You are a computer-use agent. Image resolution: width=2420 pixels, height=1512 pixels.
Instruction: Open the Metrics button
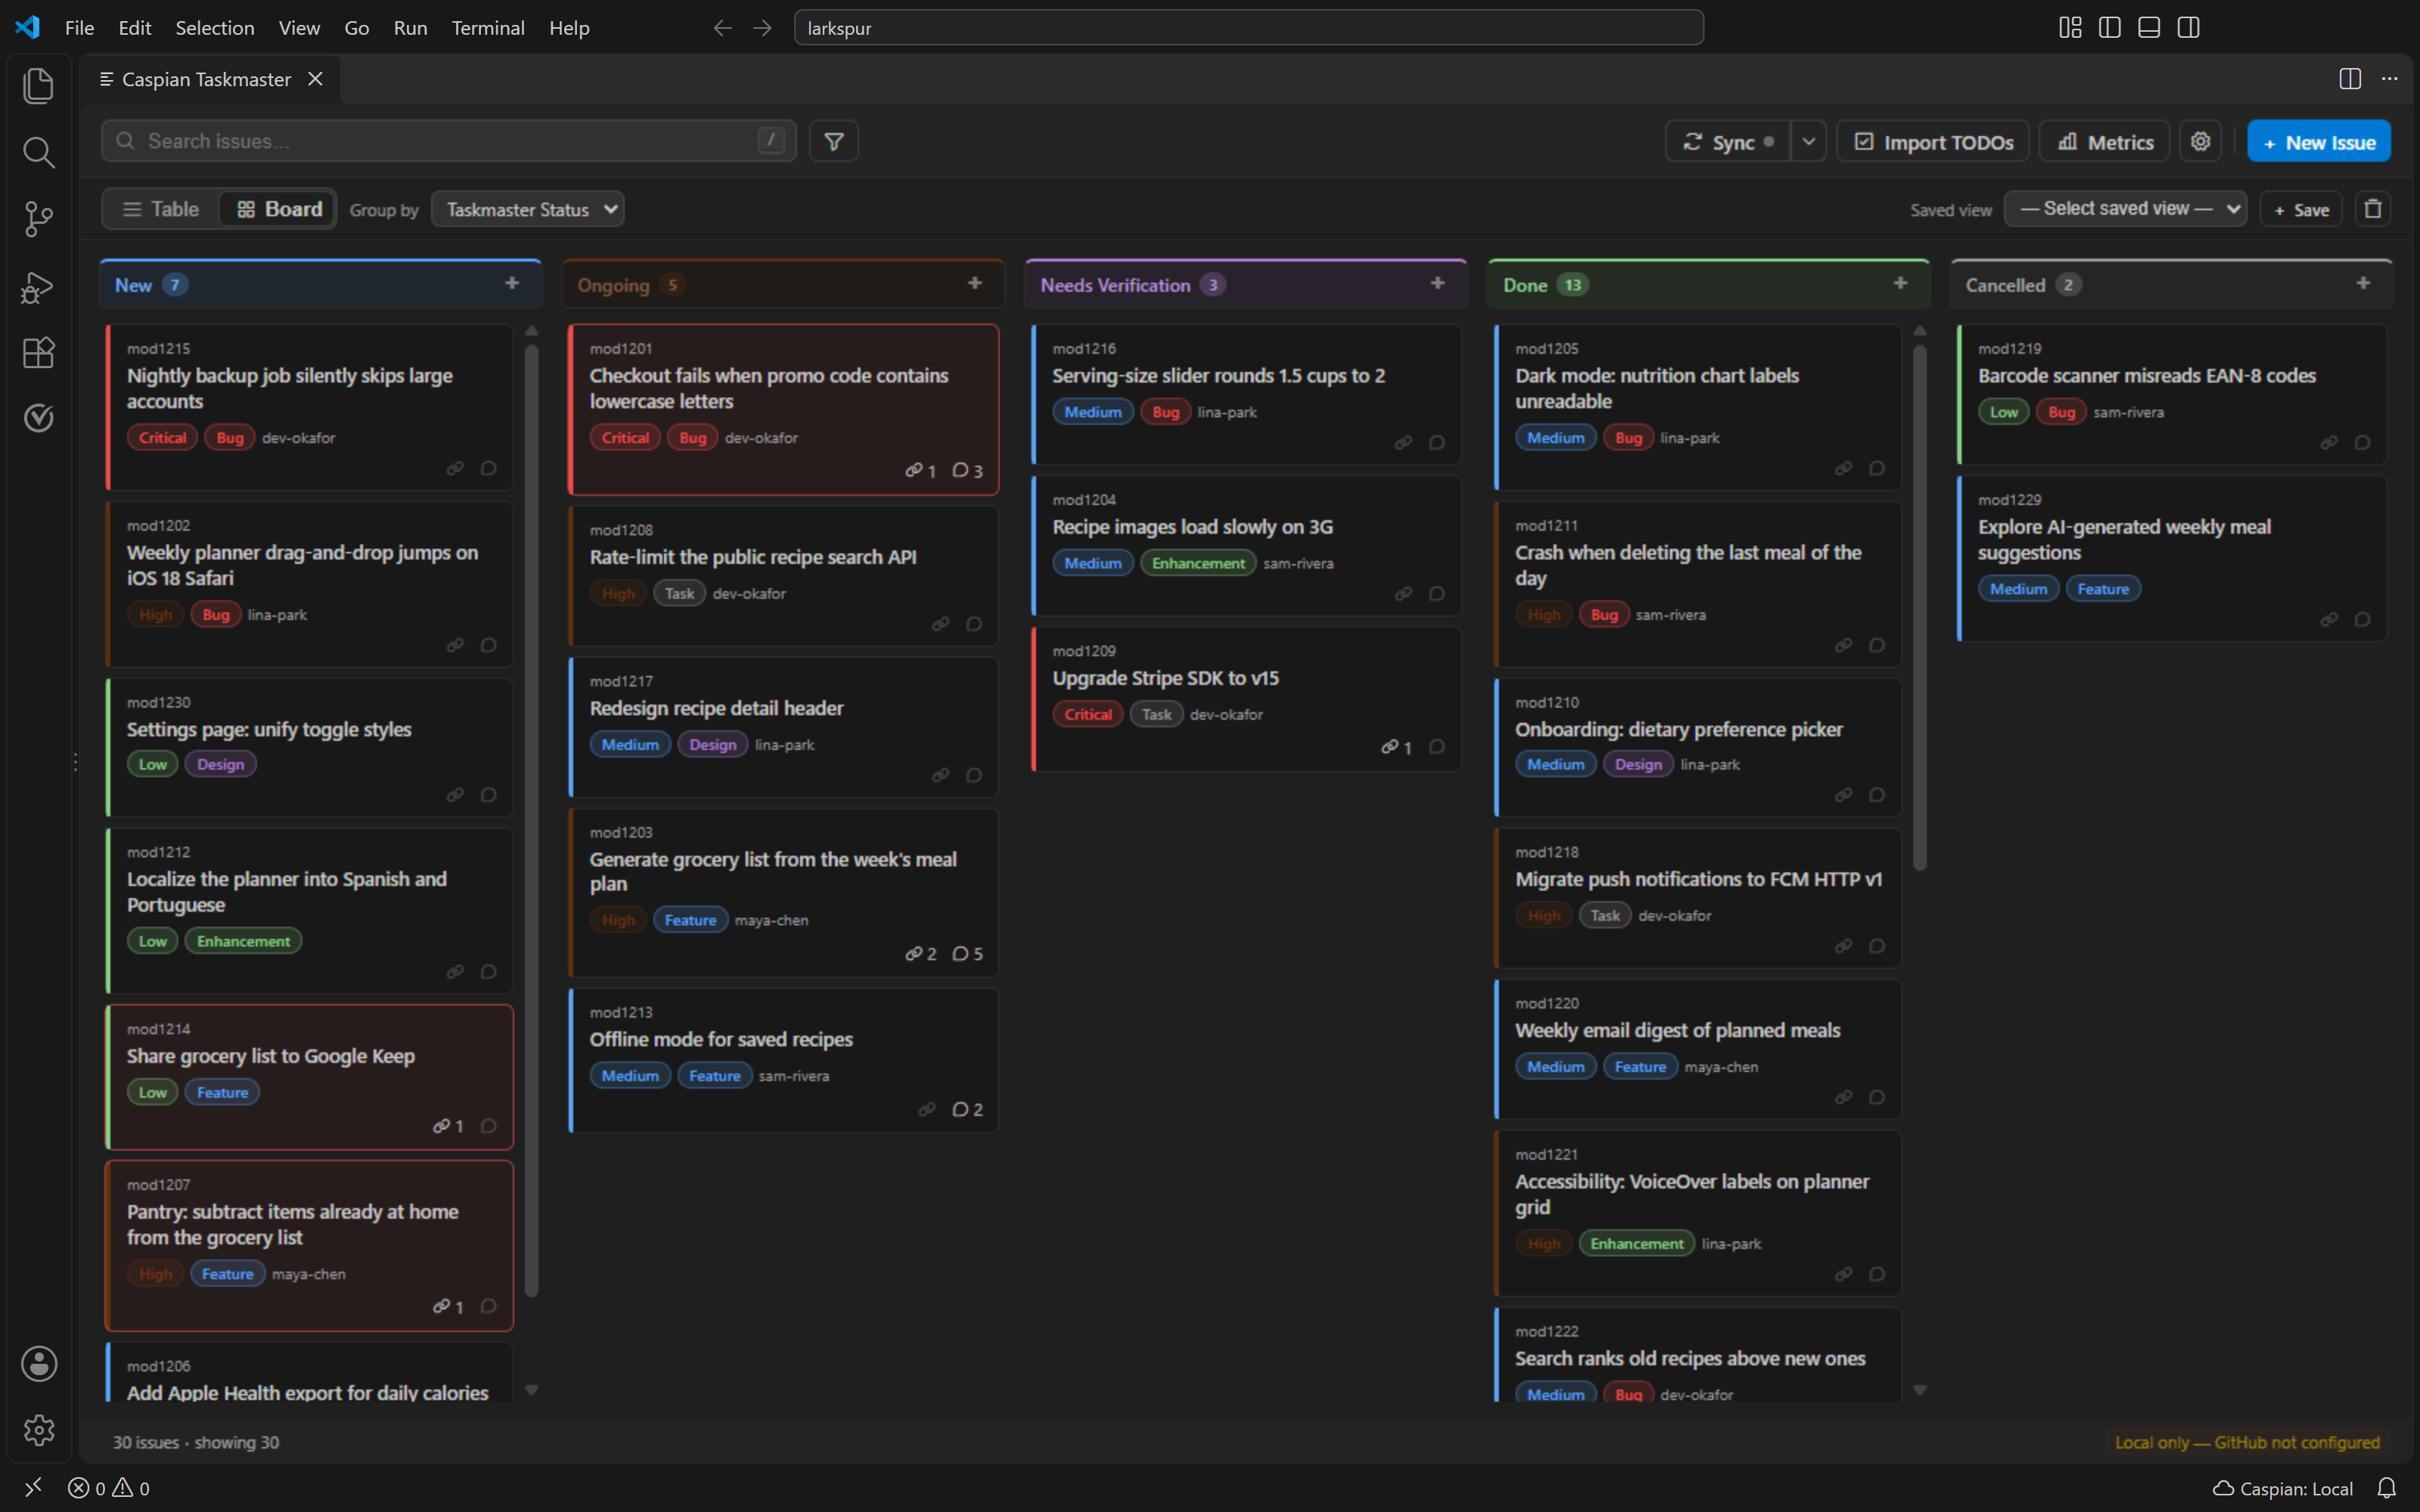[x=2104, y=141]
